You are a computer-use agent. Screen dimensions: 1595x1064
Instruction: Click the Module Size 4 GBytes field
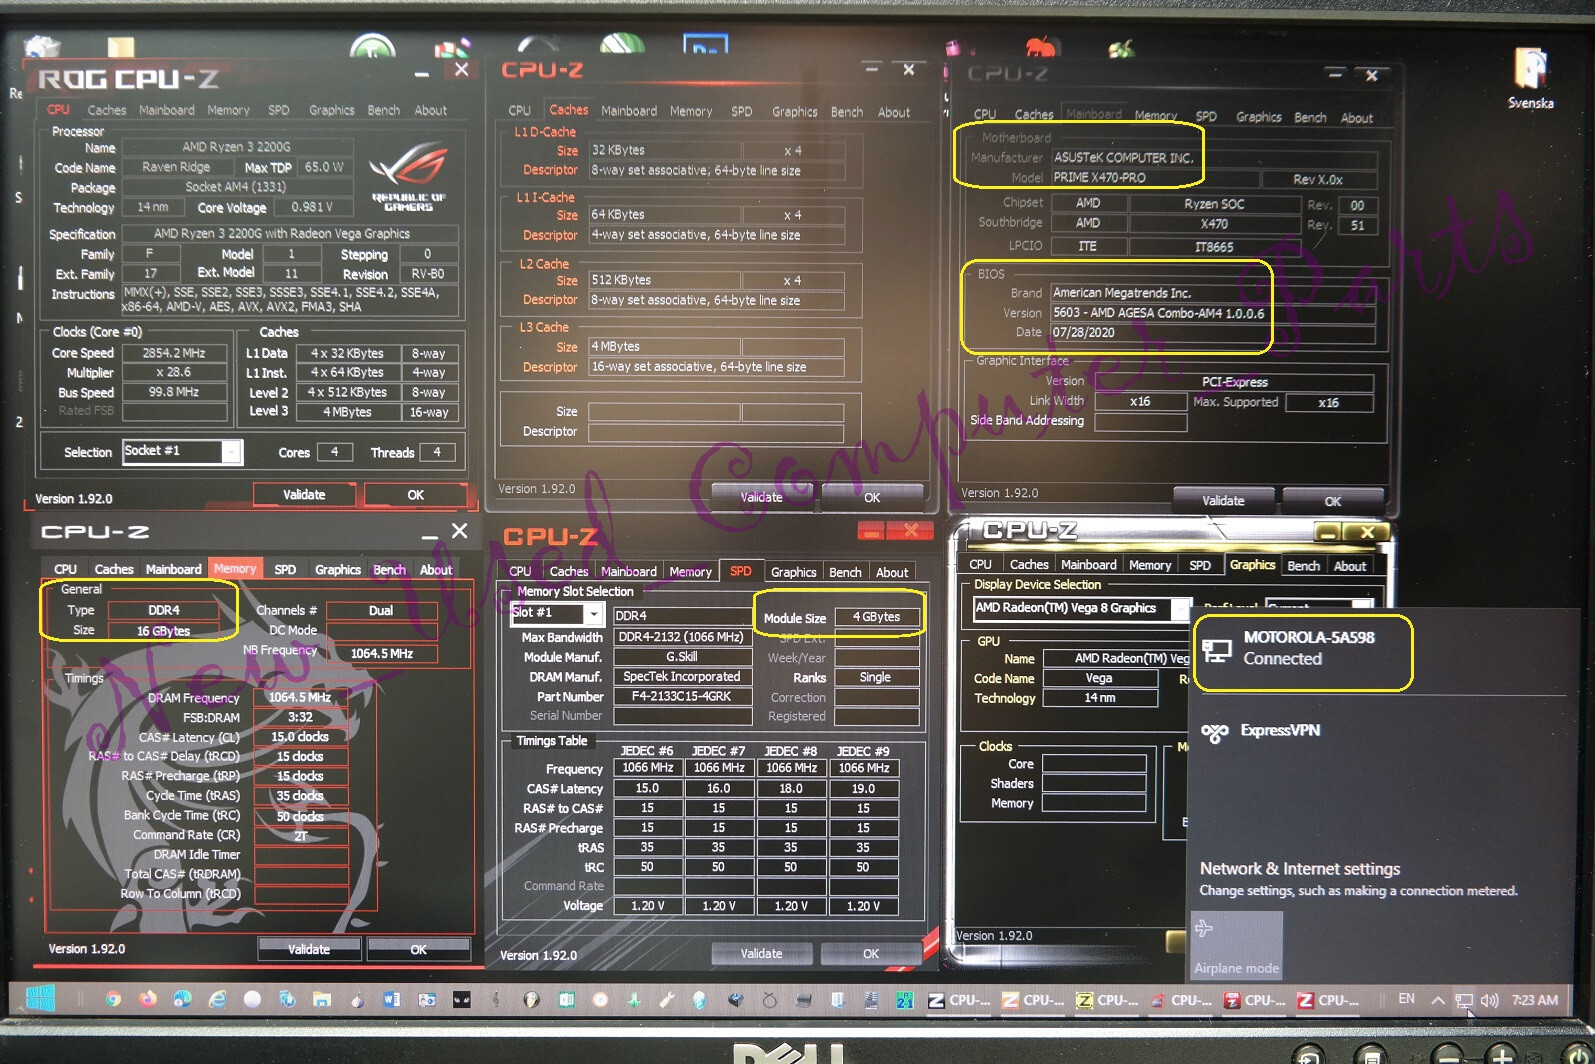876,617
